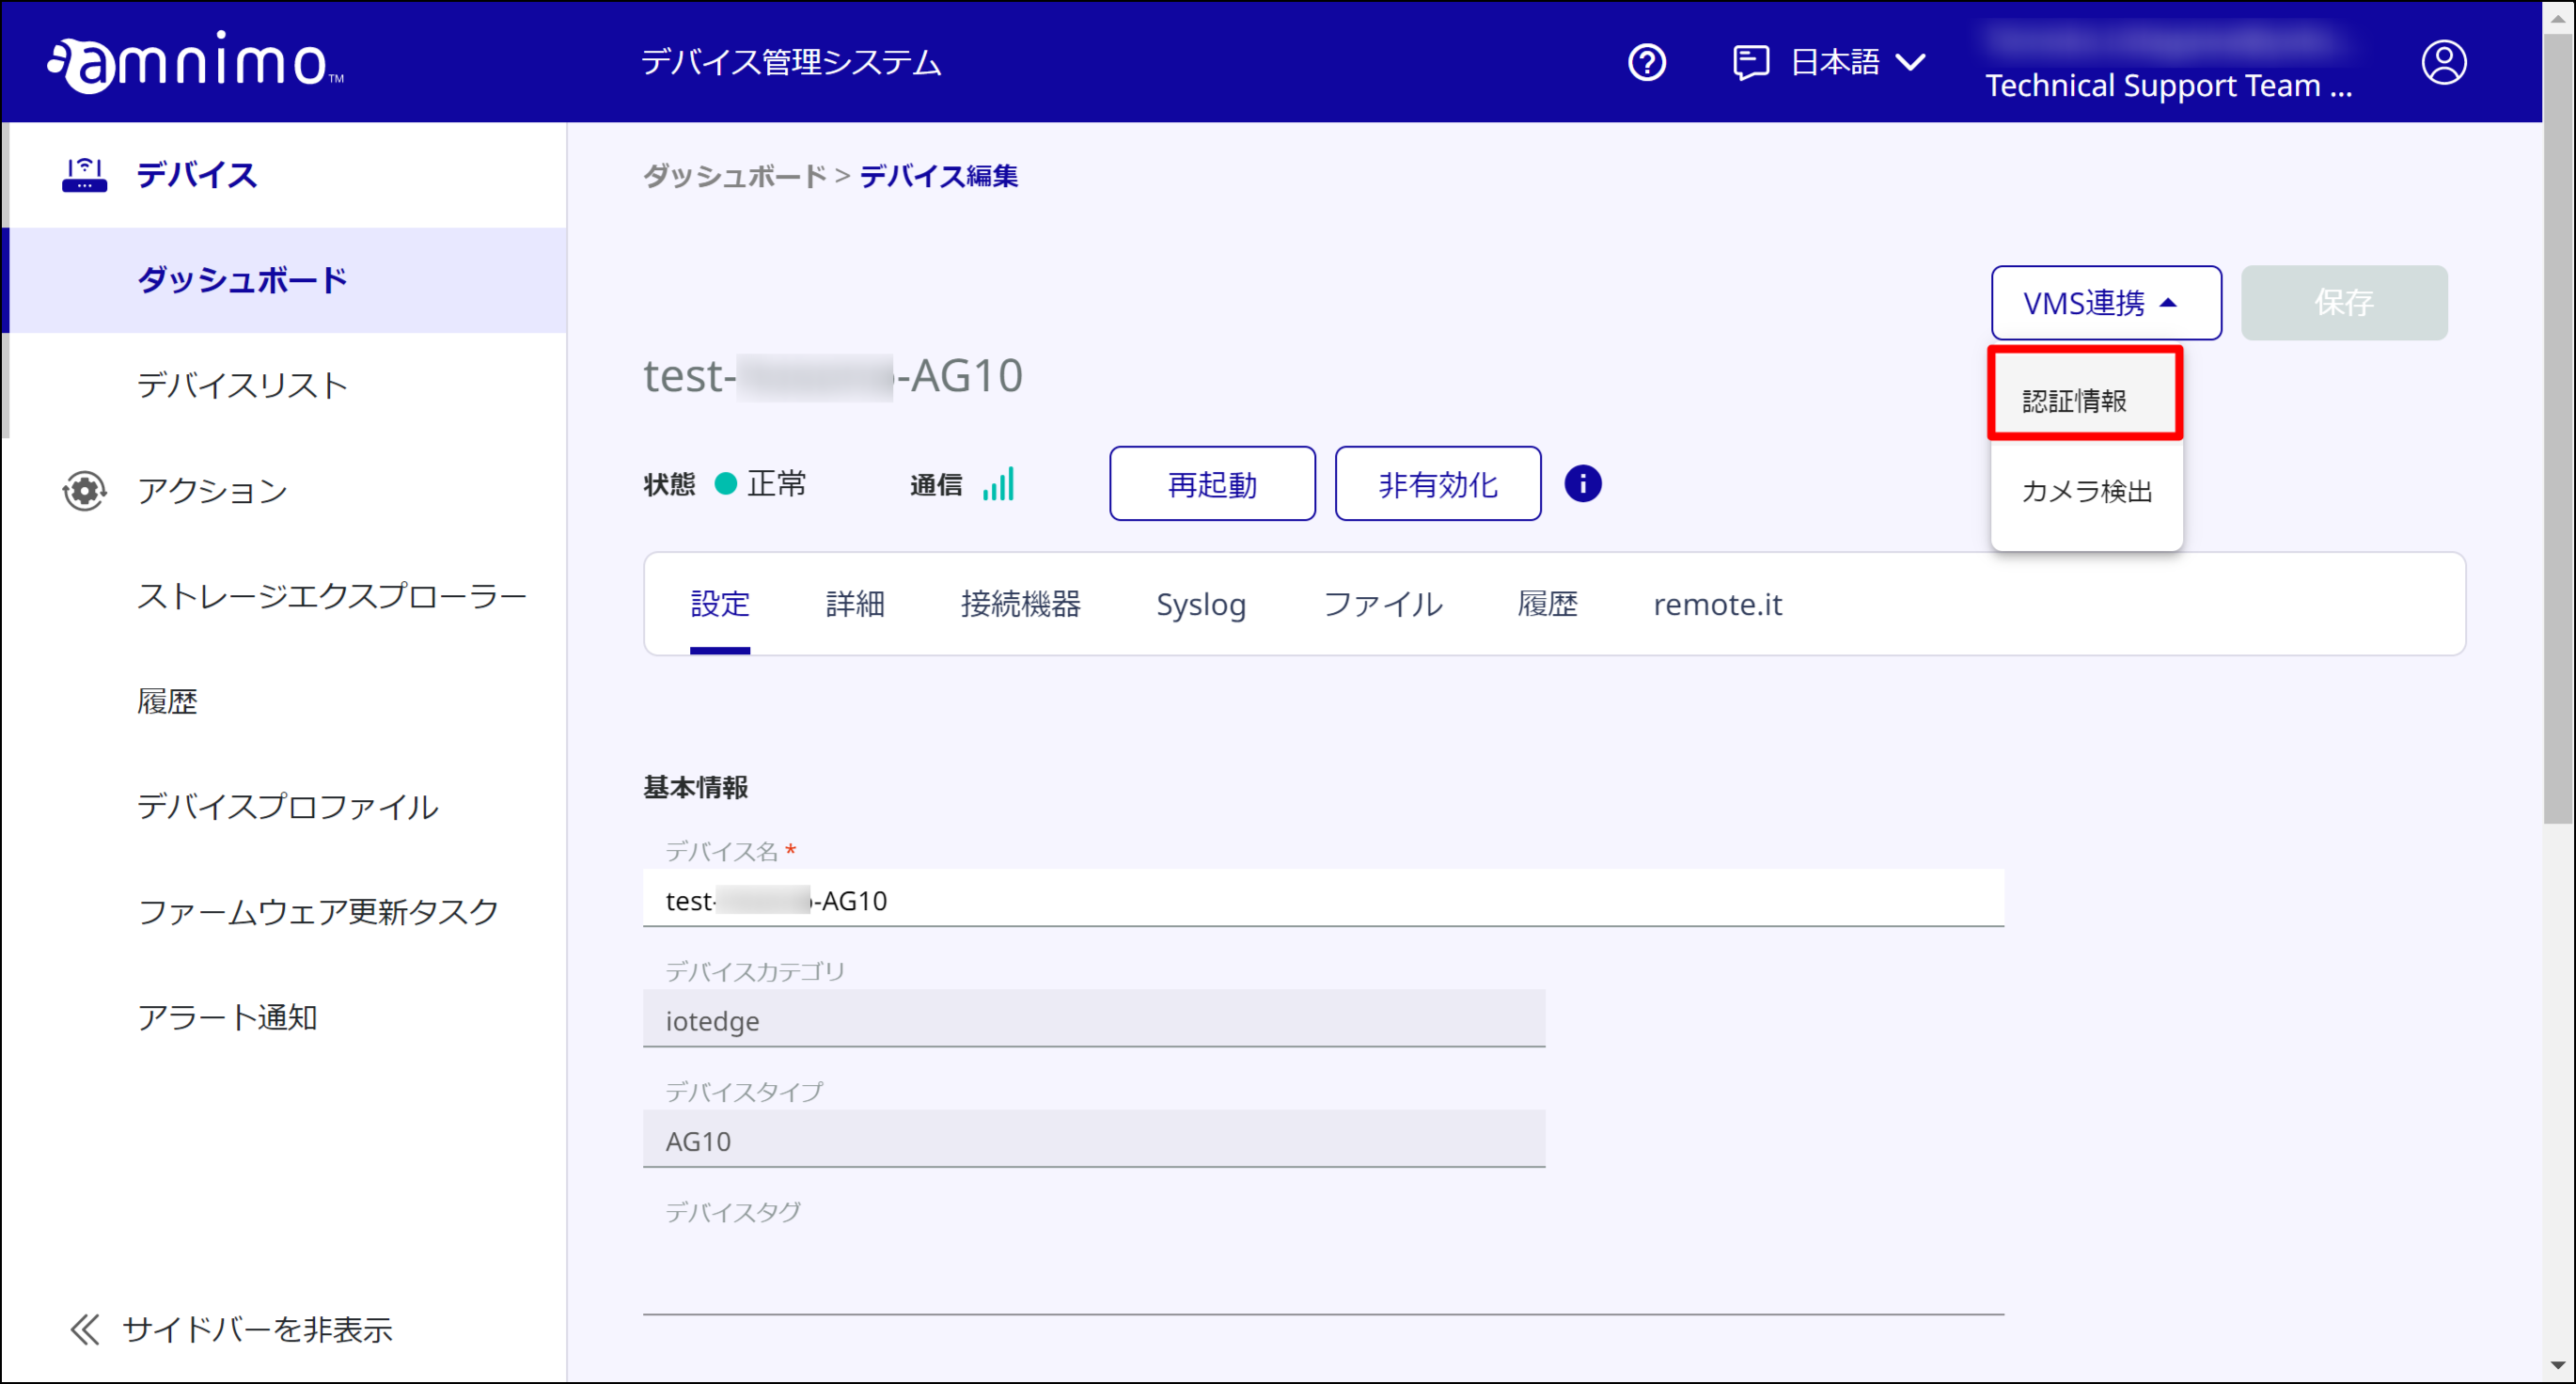Click the 再起動 button

coord(1211,483)
